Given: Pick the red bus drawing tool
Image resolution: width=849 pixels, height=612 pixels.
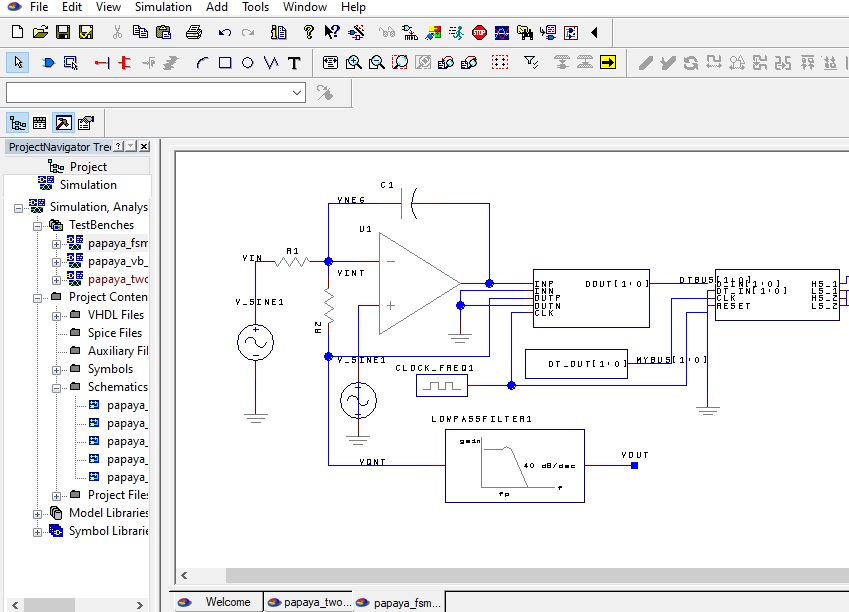Looking at the screenshot, I should click(x=125, y=63).
